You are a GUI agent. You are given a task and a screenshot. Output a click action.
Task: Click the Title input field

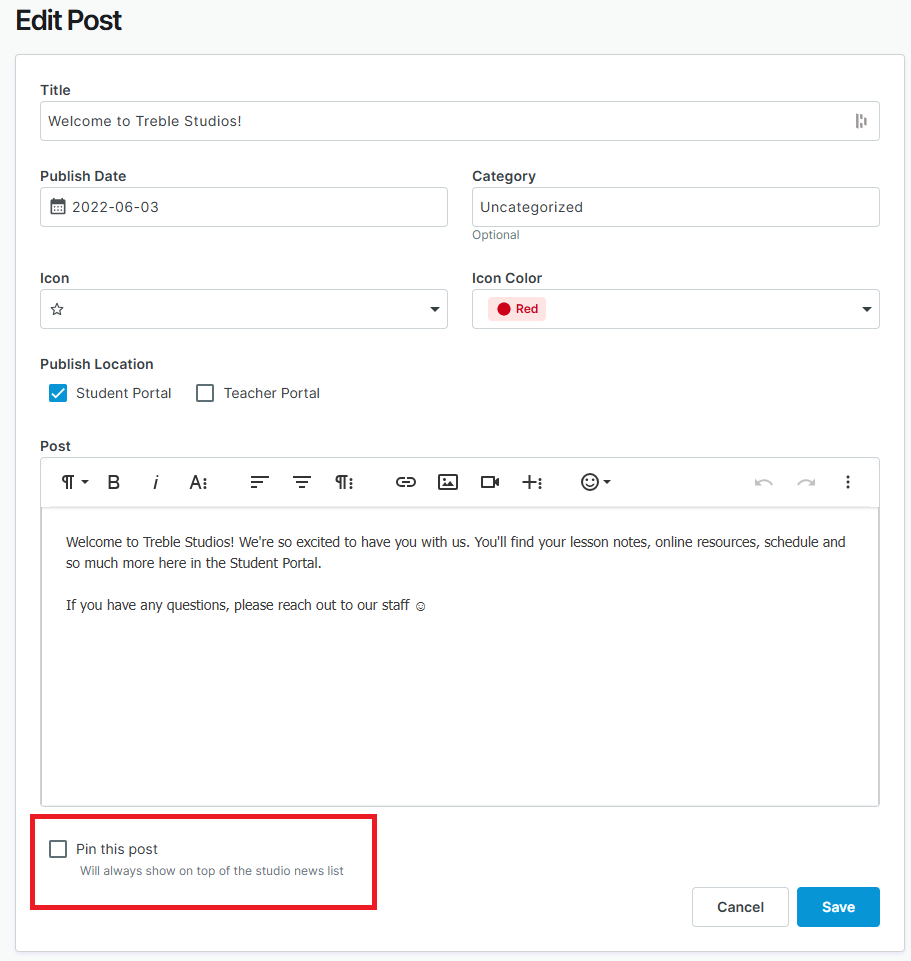tap(460, 121)
